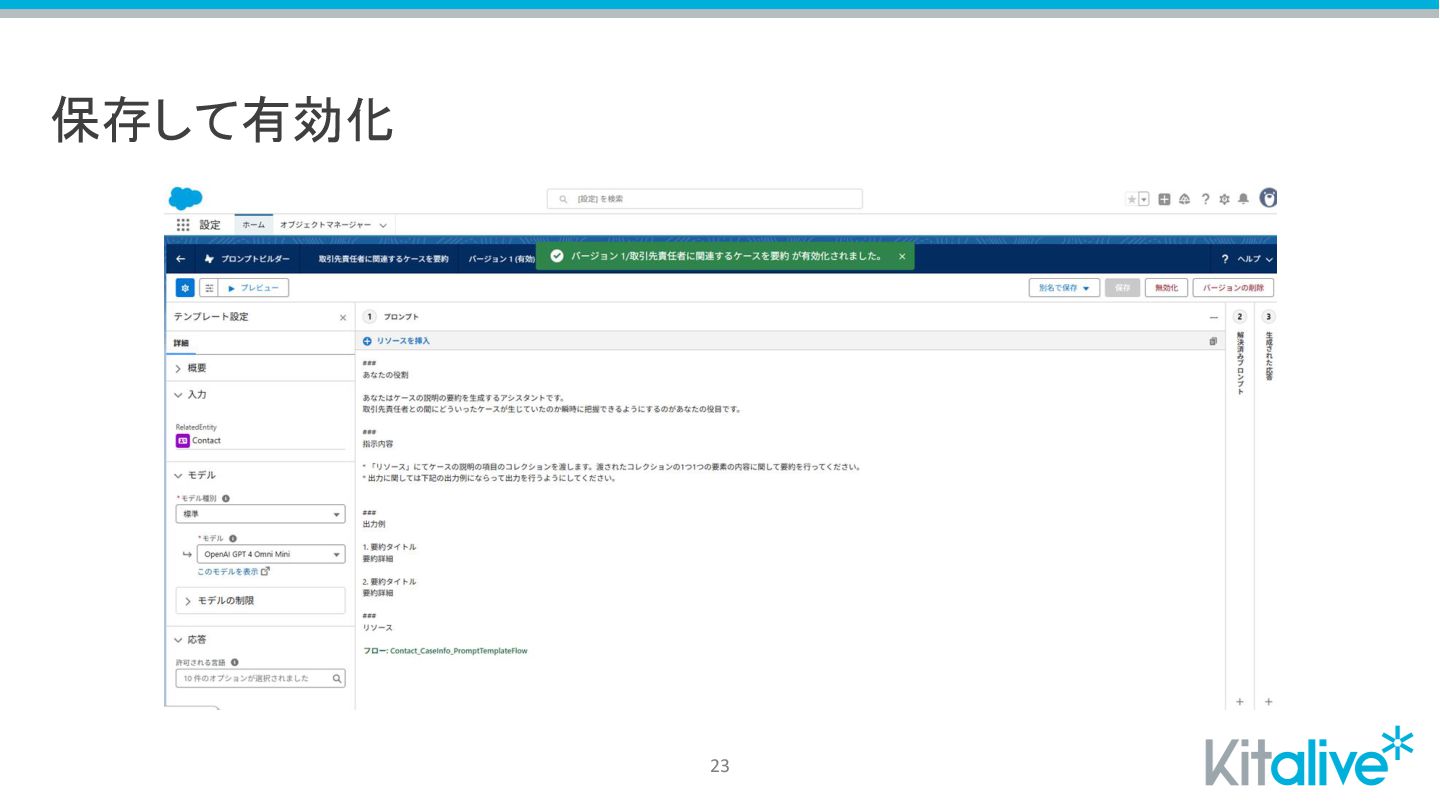Viewport: 1440px width, 810px height.
Task: Click the 無効化 button
Action: click(1166, 288)
